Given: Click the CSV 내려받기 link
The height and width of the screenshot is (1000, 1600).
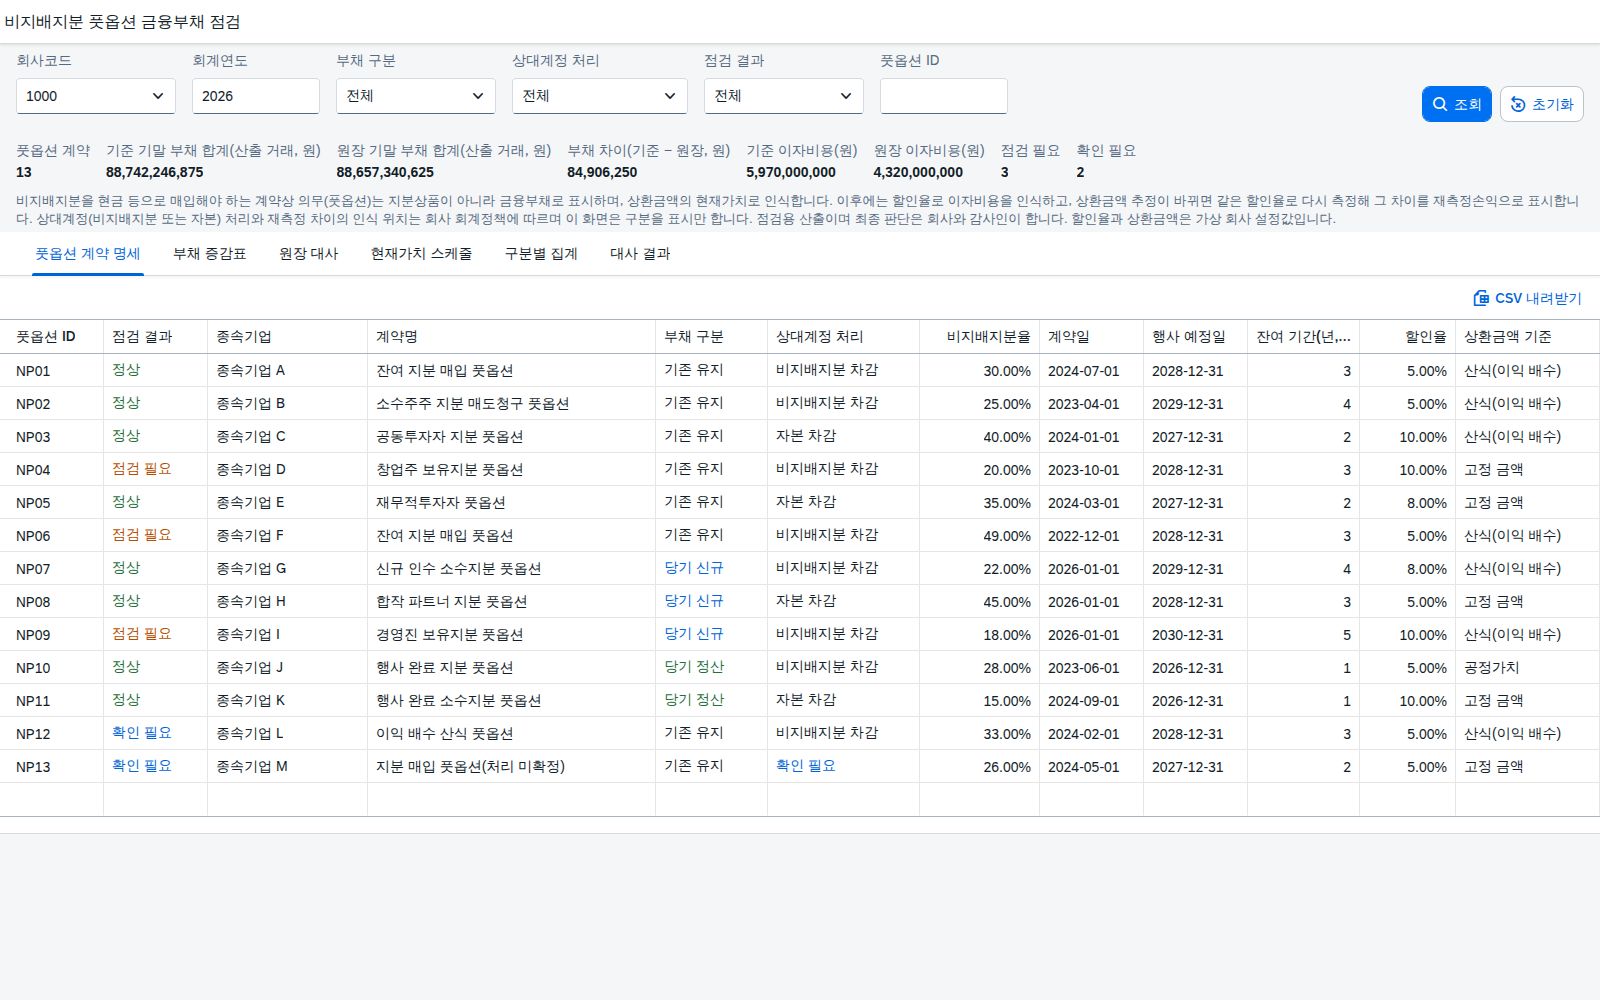Looking at the screenshot, I should click(x=1527, y=298).
